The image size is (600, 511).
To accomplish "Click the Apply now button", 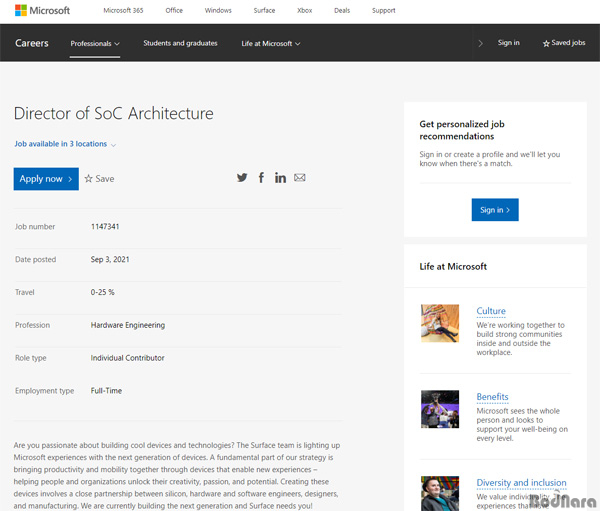I will [x=46, y=179].
